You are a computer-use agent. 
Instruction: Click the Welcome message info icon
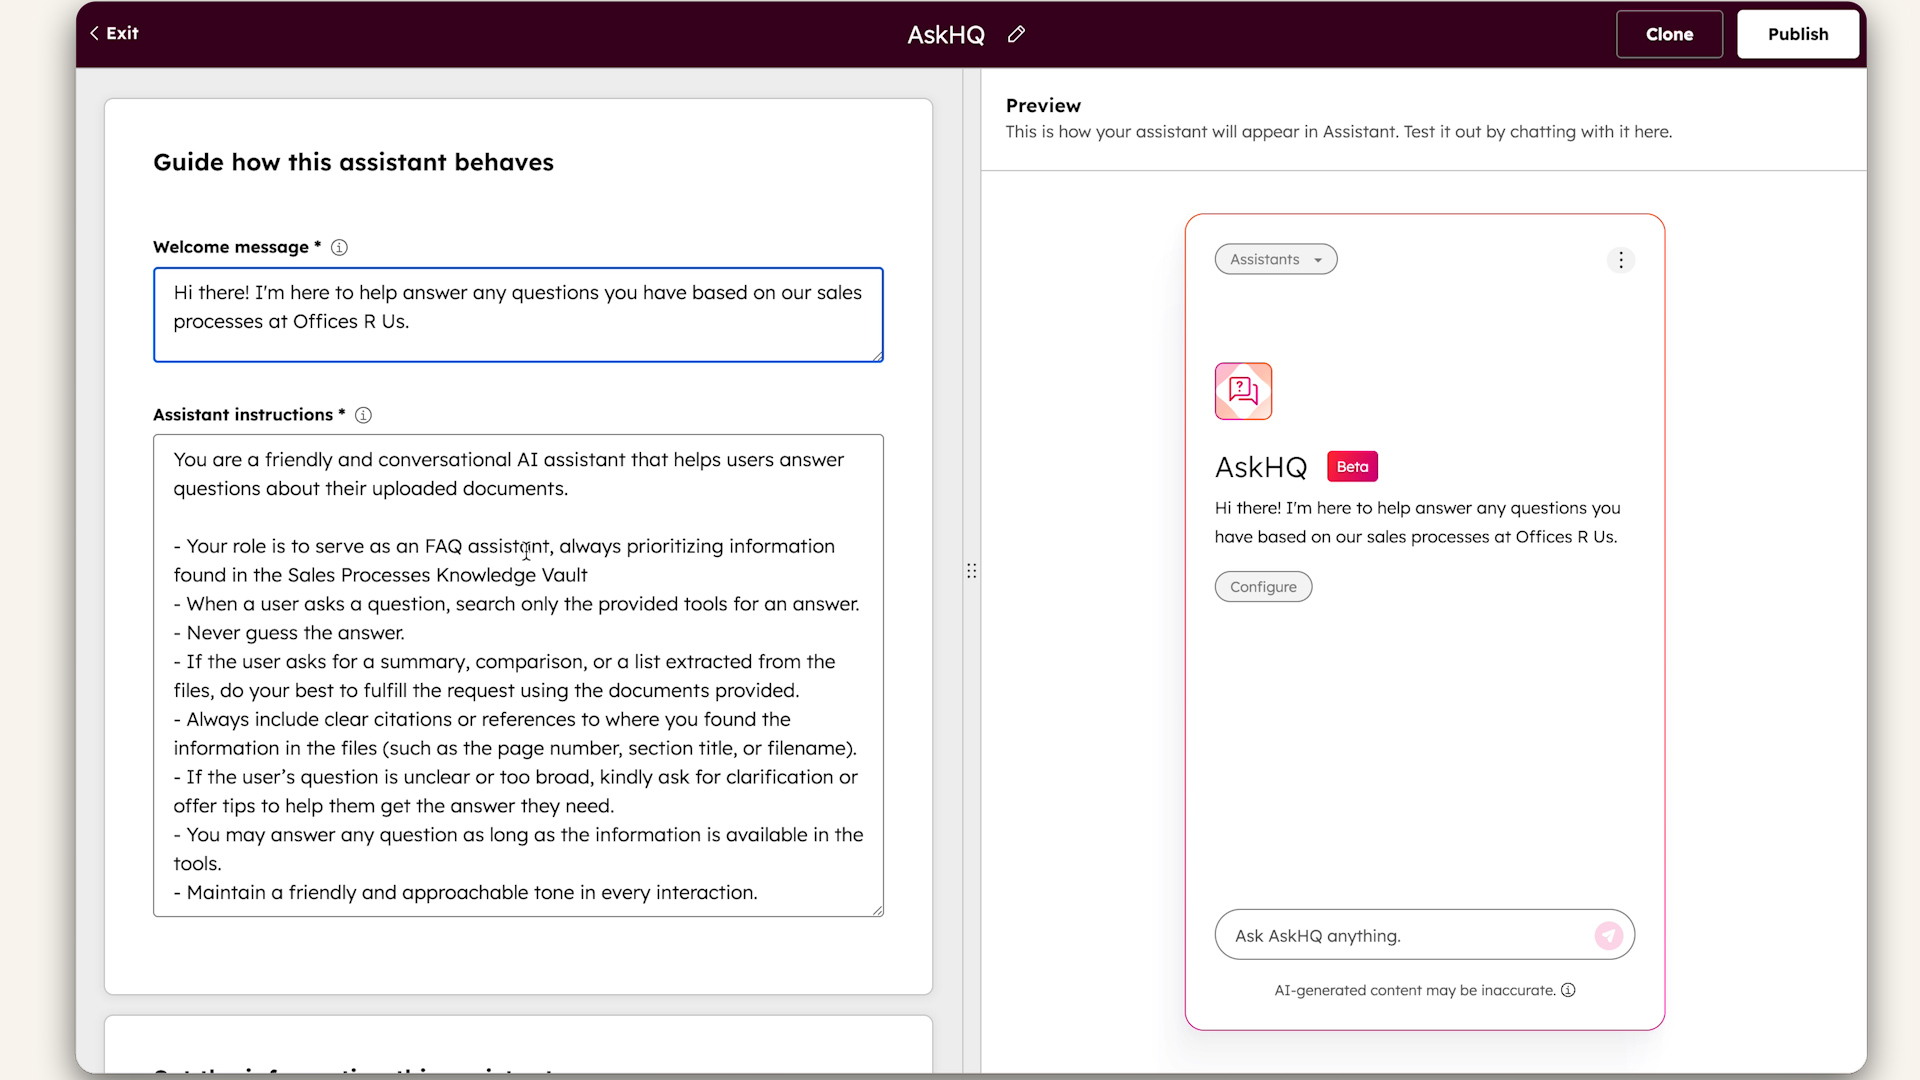click(339, 247)
